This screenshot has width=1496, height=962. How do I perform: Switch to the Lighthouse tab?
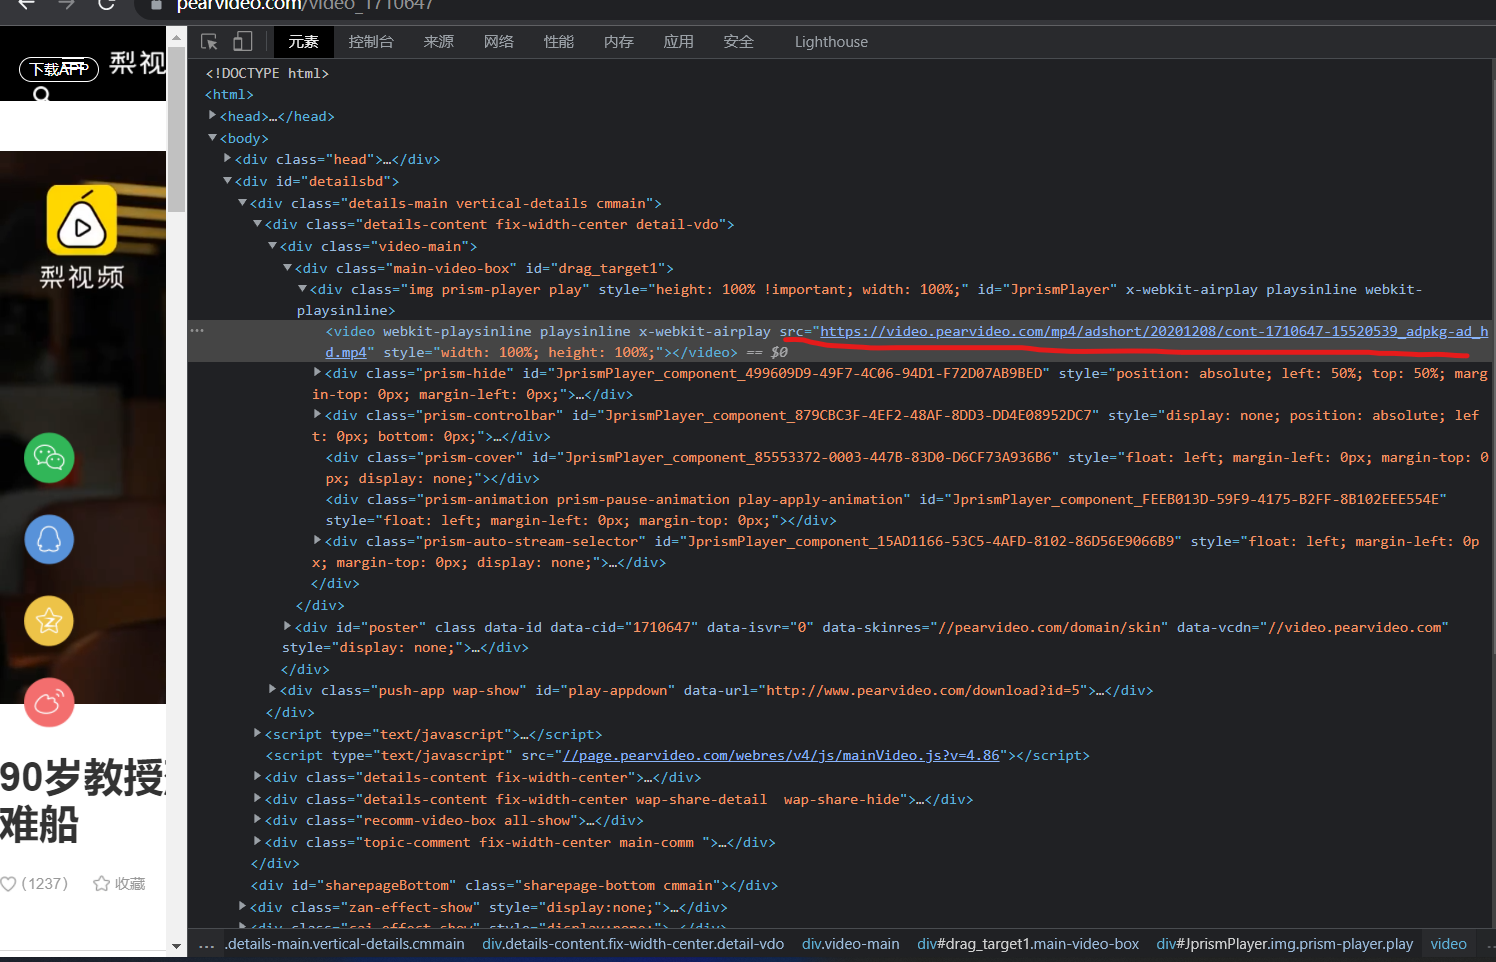831,42
